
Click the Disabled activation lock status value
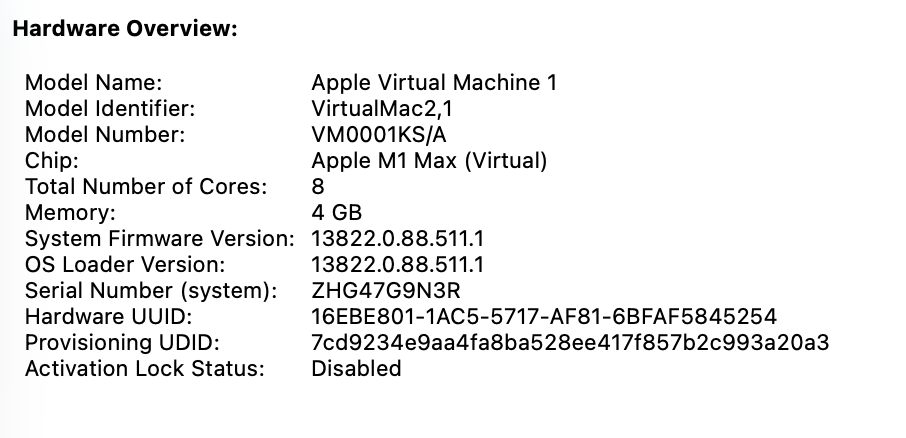[x=356, y=369]
